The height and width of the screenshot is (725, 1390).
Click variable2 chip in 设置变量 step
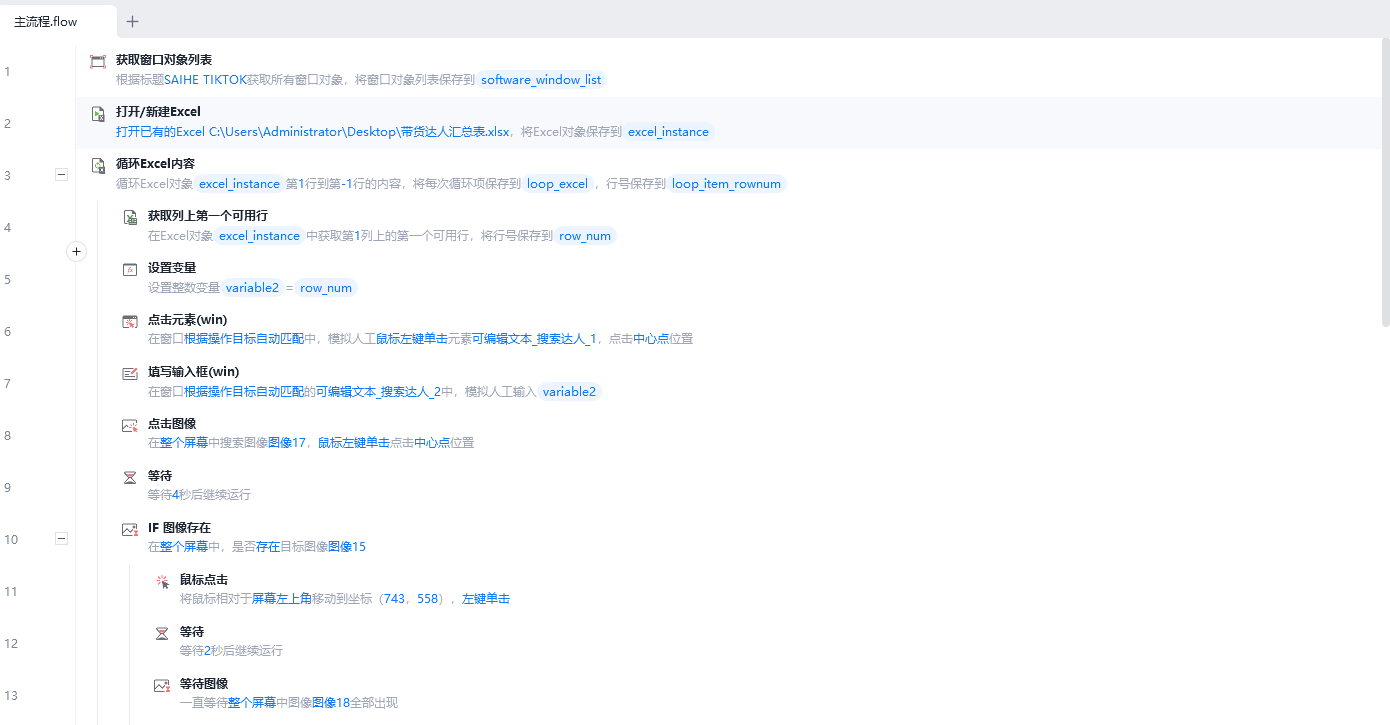(252, 288)
